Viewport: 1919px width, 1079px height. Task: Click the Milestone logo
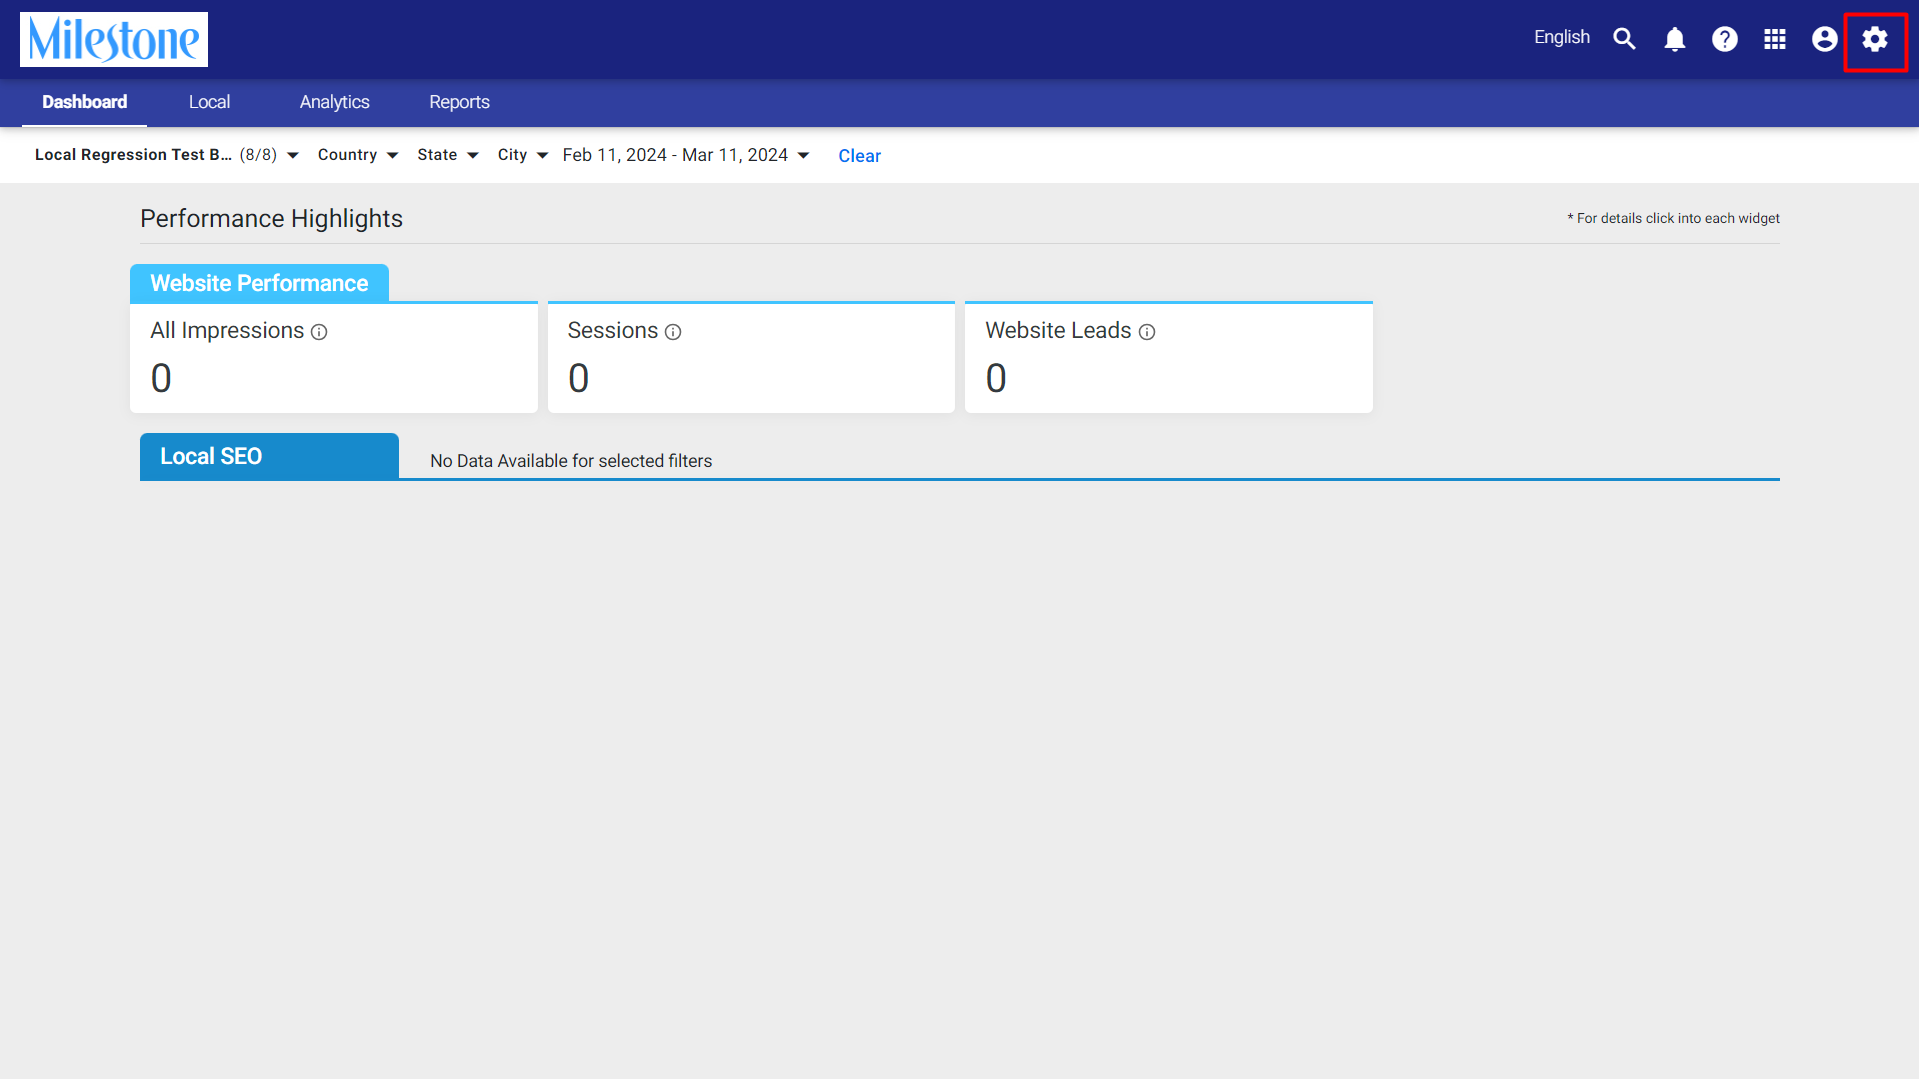click(114, 40)
